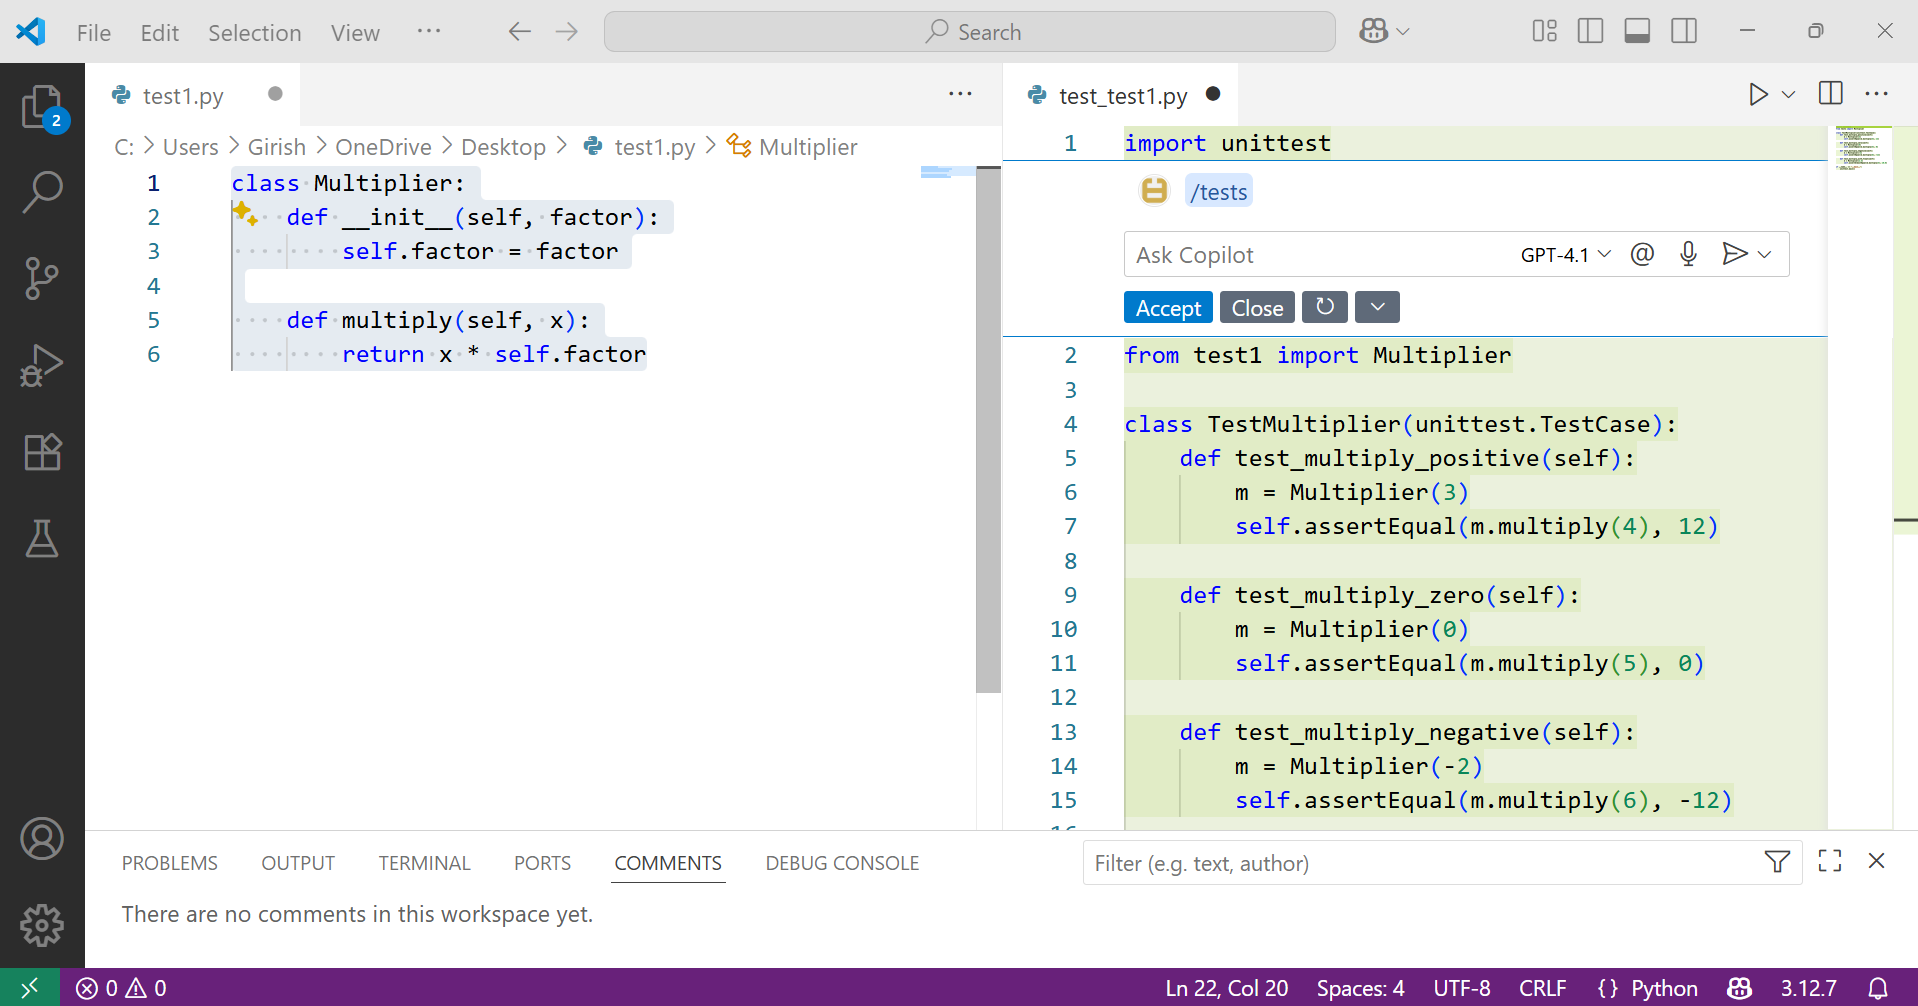Start Copilot voice input with microphone
The width and height of the screenshot is (1918, 1006).
1688,254
